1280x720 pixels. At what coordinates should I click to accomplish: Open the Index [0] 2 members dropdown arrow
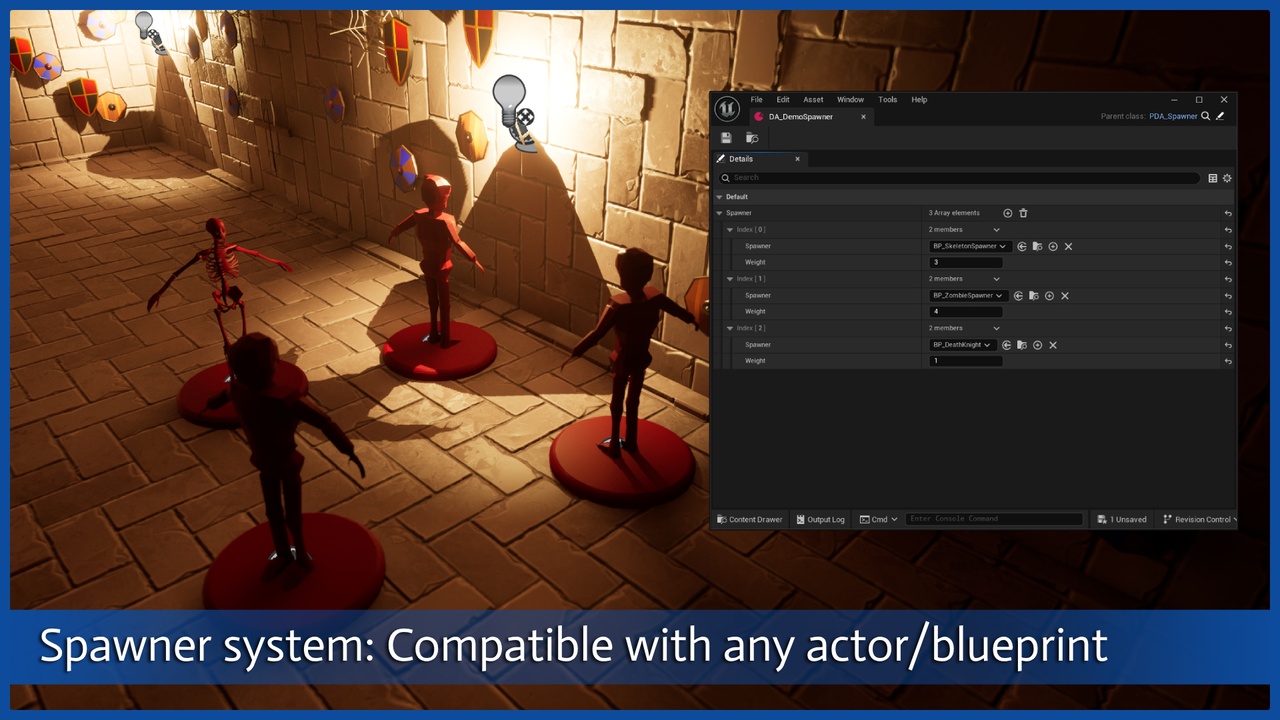click(996, 230)
